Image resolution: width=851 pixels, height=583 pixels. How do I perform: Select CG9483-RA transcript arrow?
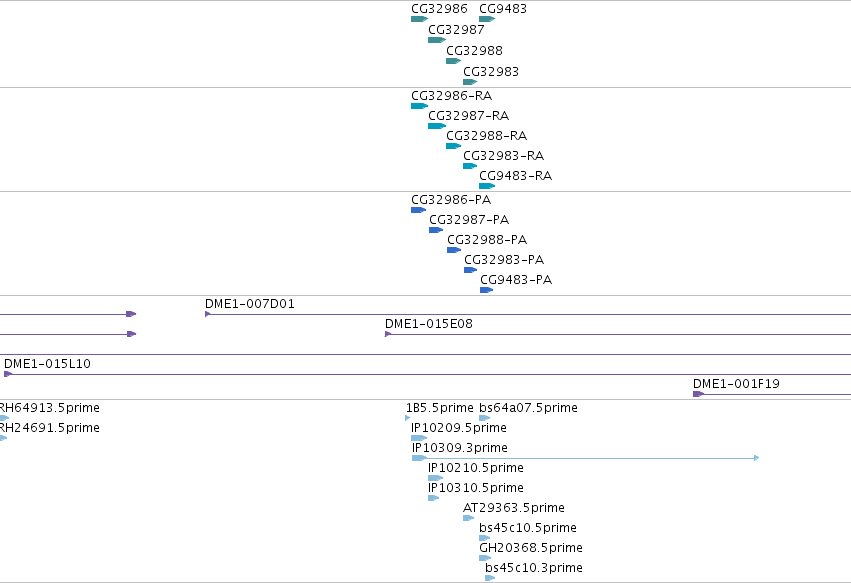coord(487,186)
